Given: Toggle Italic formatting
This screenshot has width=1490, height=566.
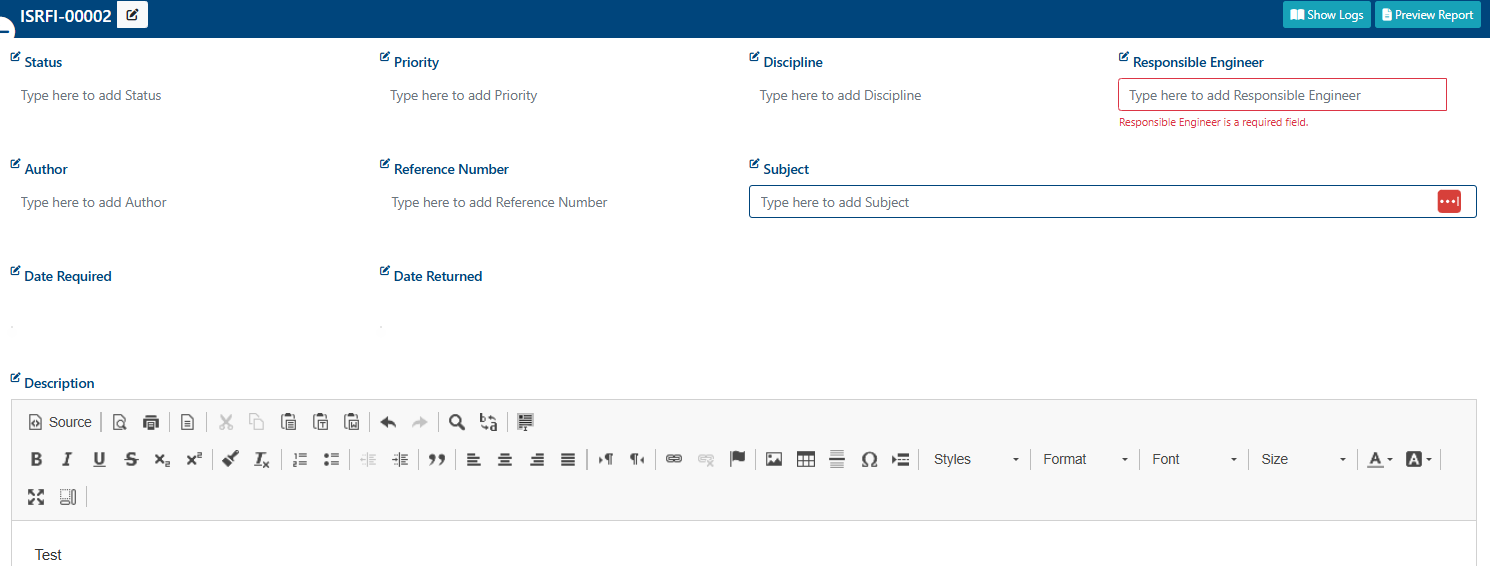Looking at the screenshot, I should tap(67, 459).
